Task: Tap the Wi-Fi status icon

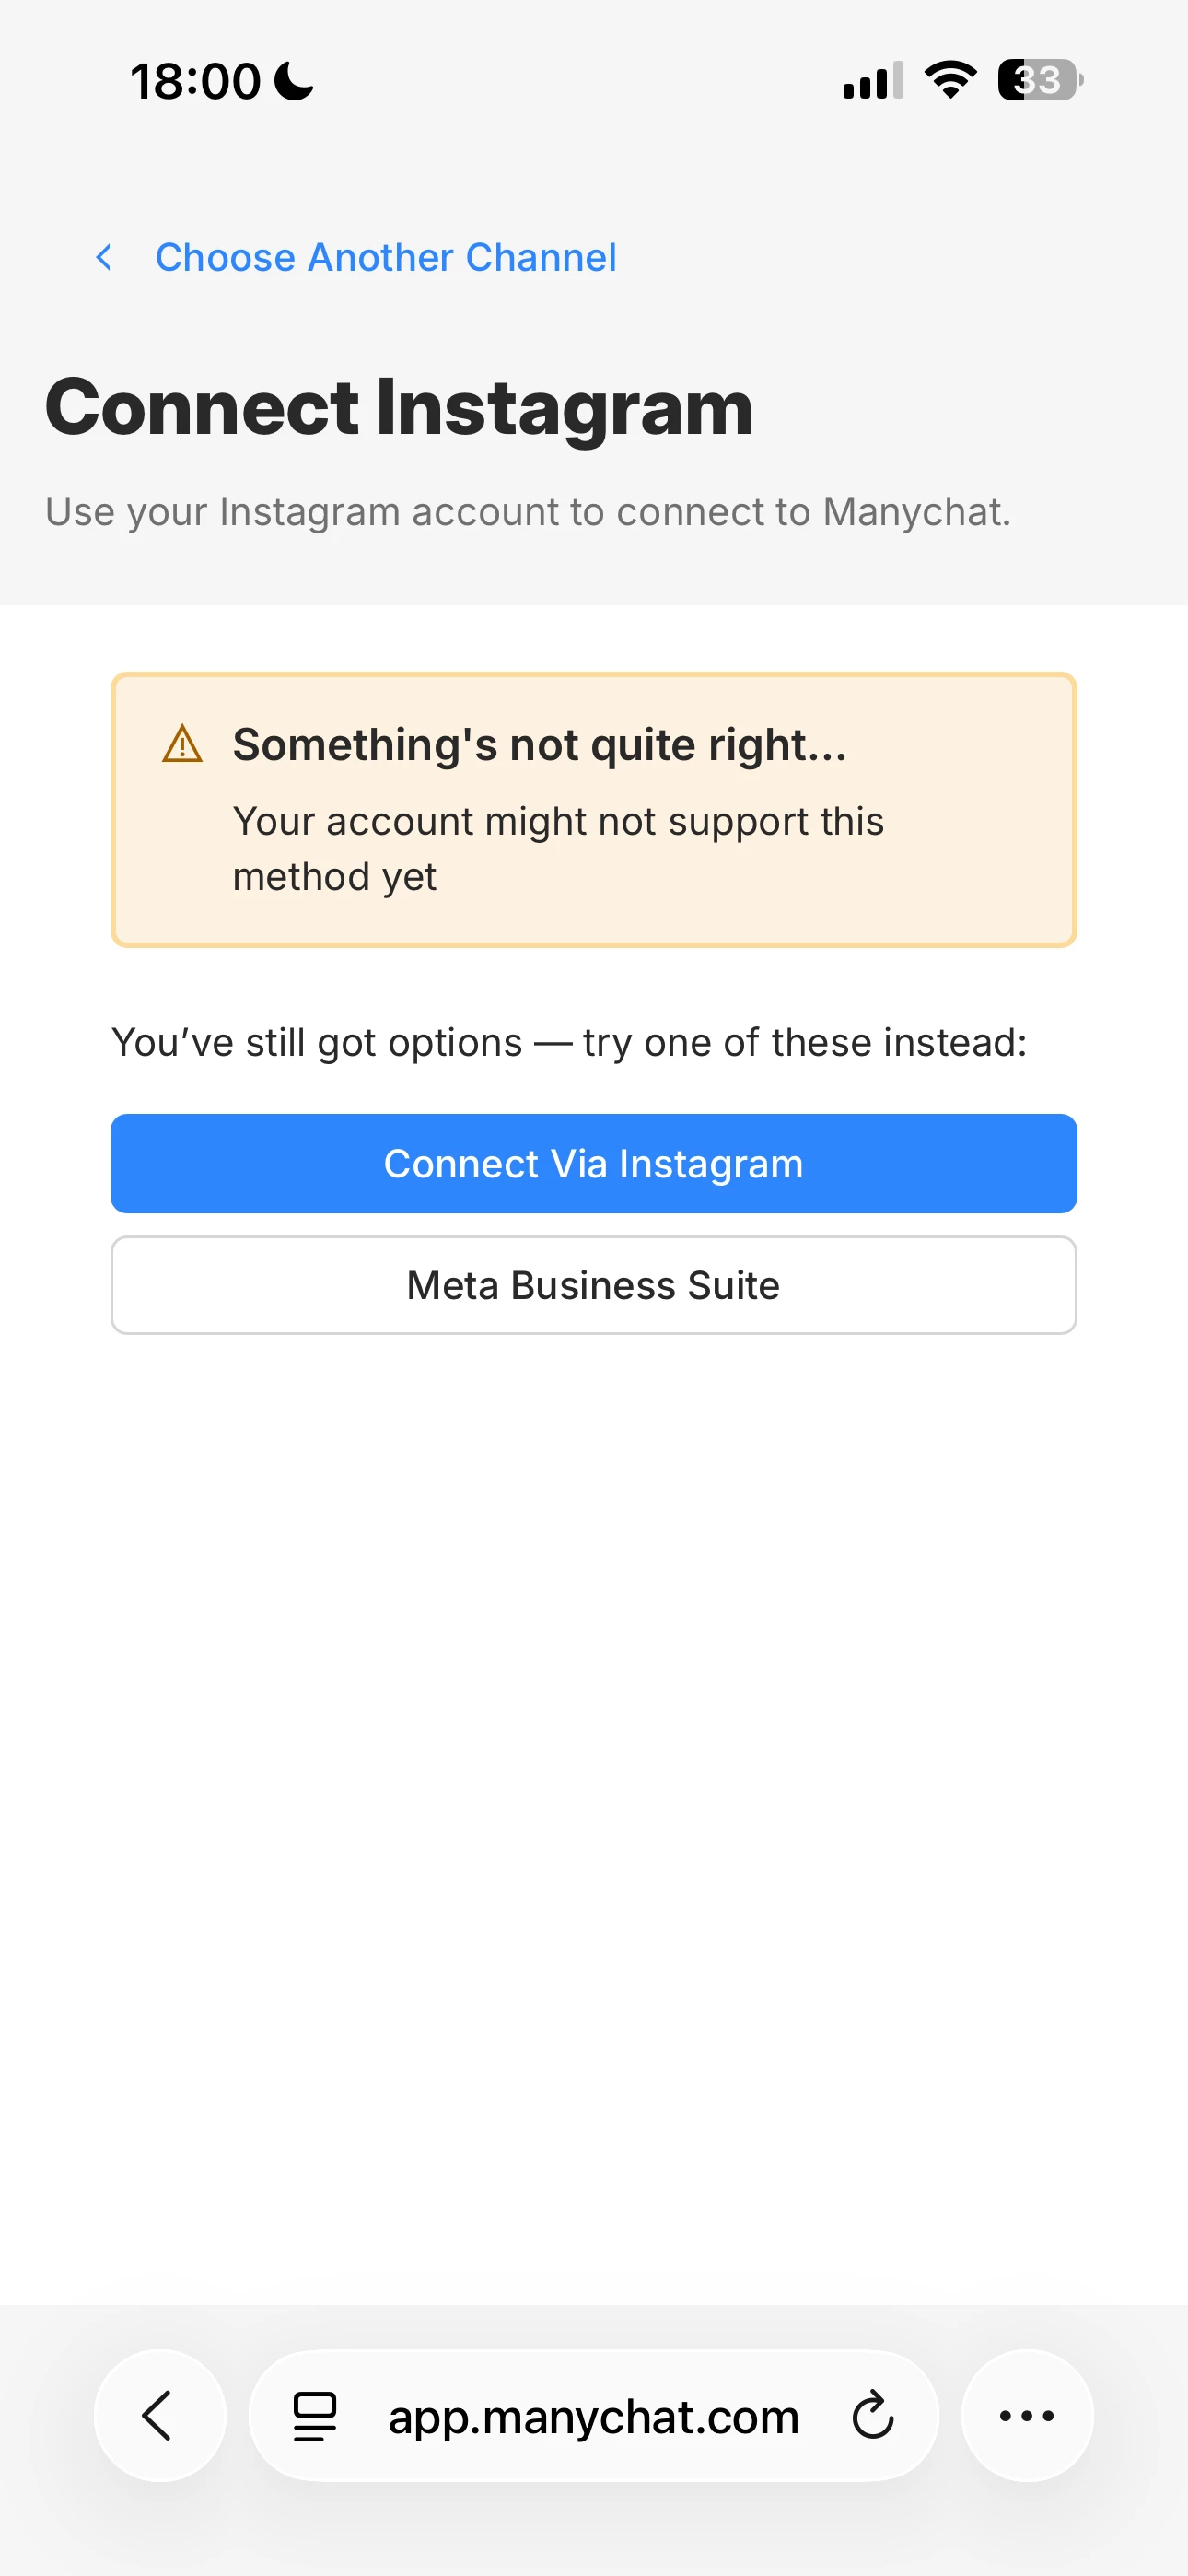Action: tap(950, 80)
